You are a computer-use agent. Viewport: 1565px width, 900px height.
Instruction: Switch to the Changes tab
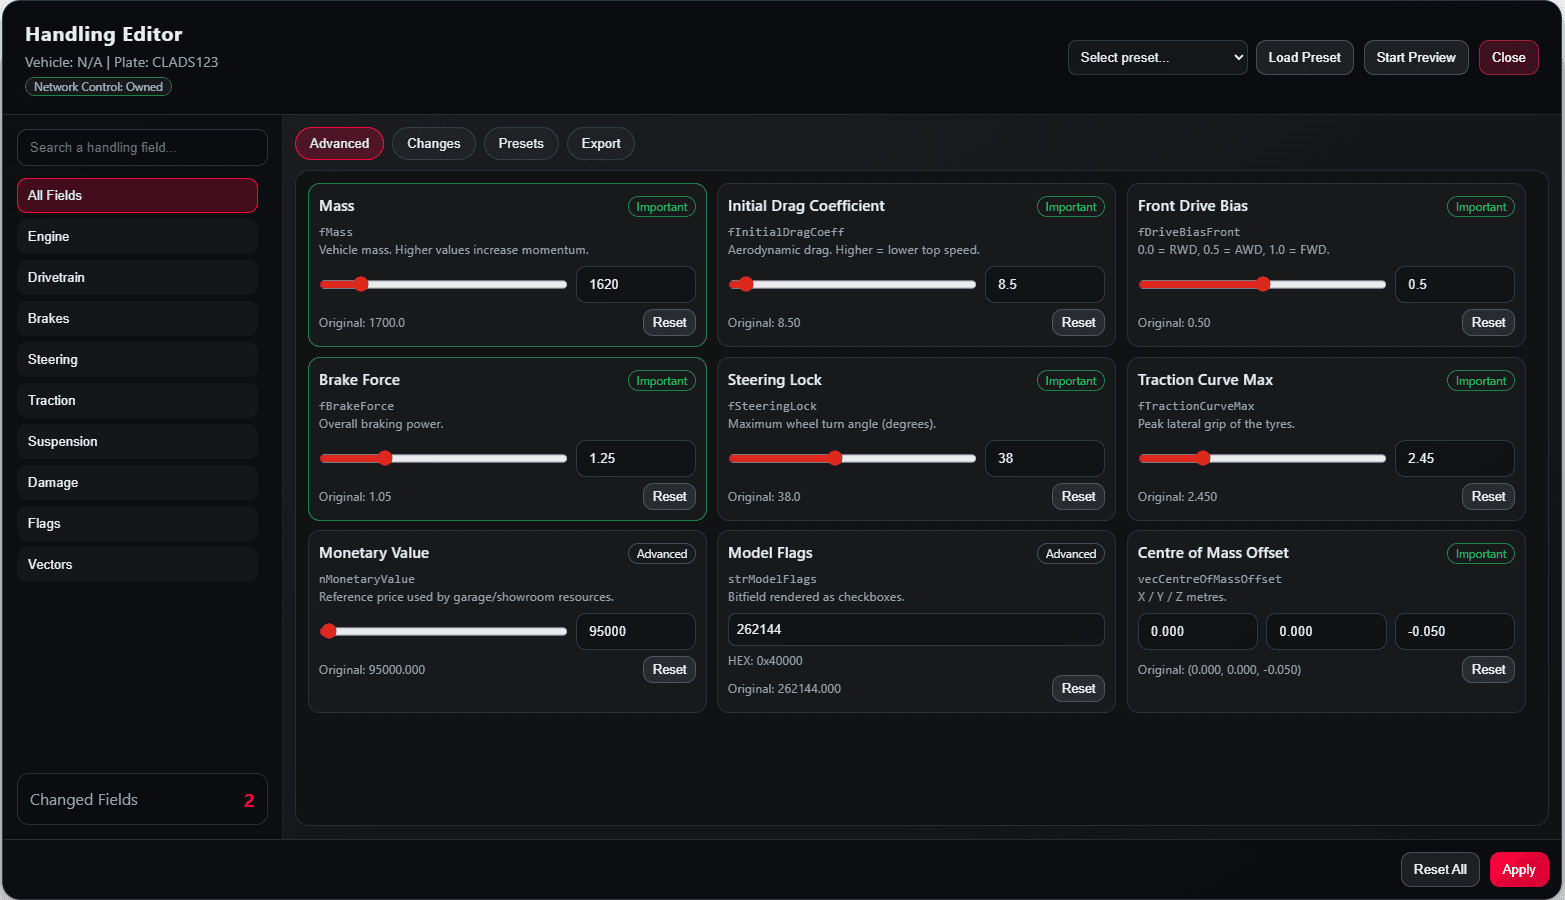434,144
